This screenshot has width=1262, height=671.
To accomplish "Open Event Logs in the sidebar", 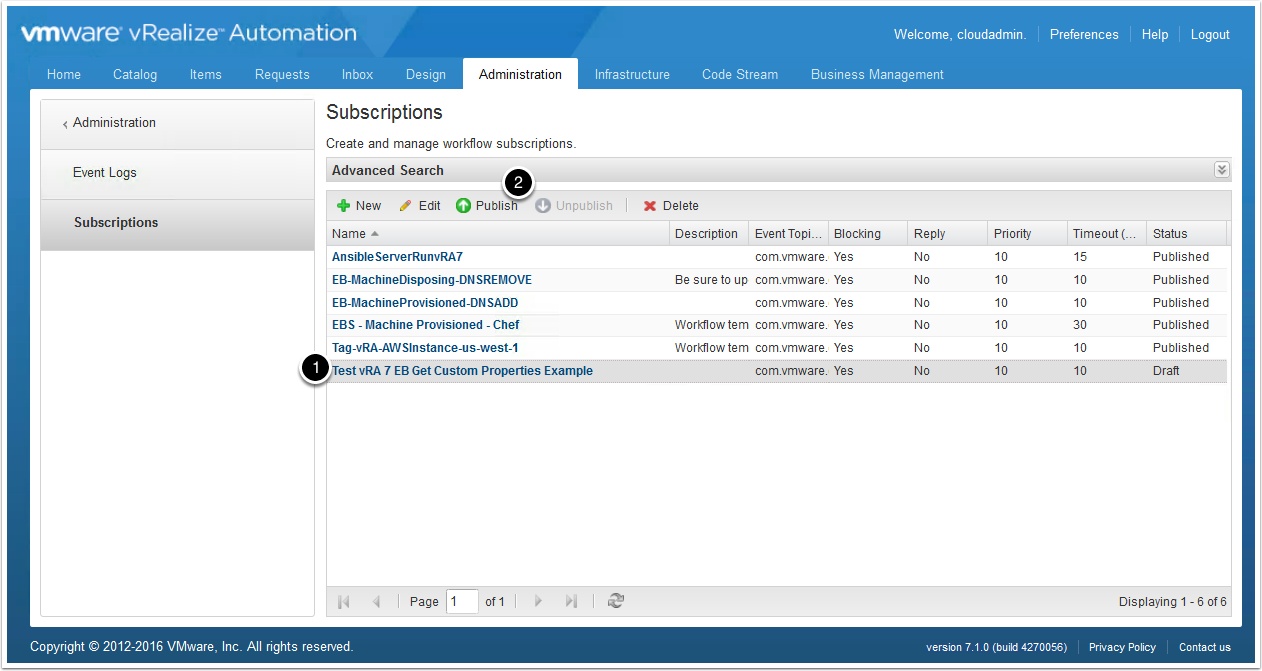I will (x=178, y=173).
